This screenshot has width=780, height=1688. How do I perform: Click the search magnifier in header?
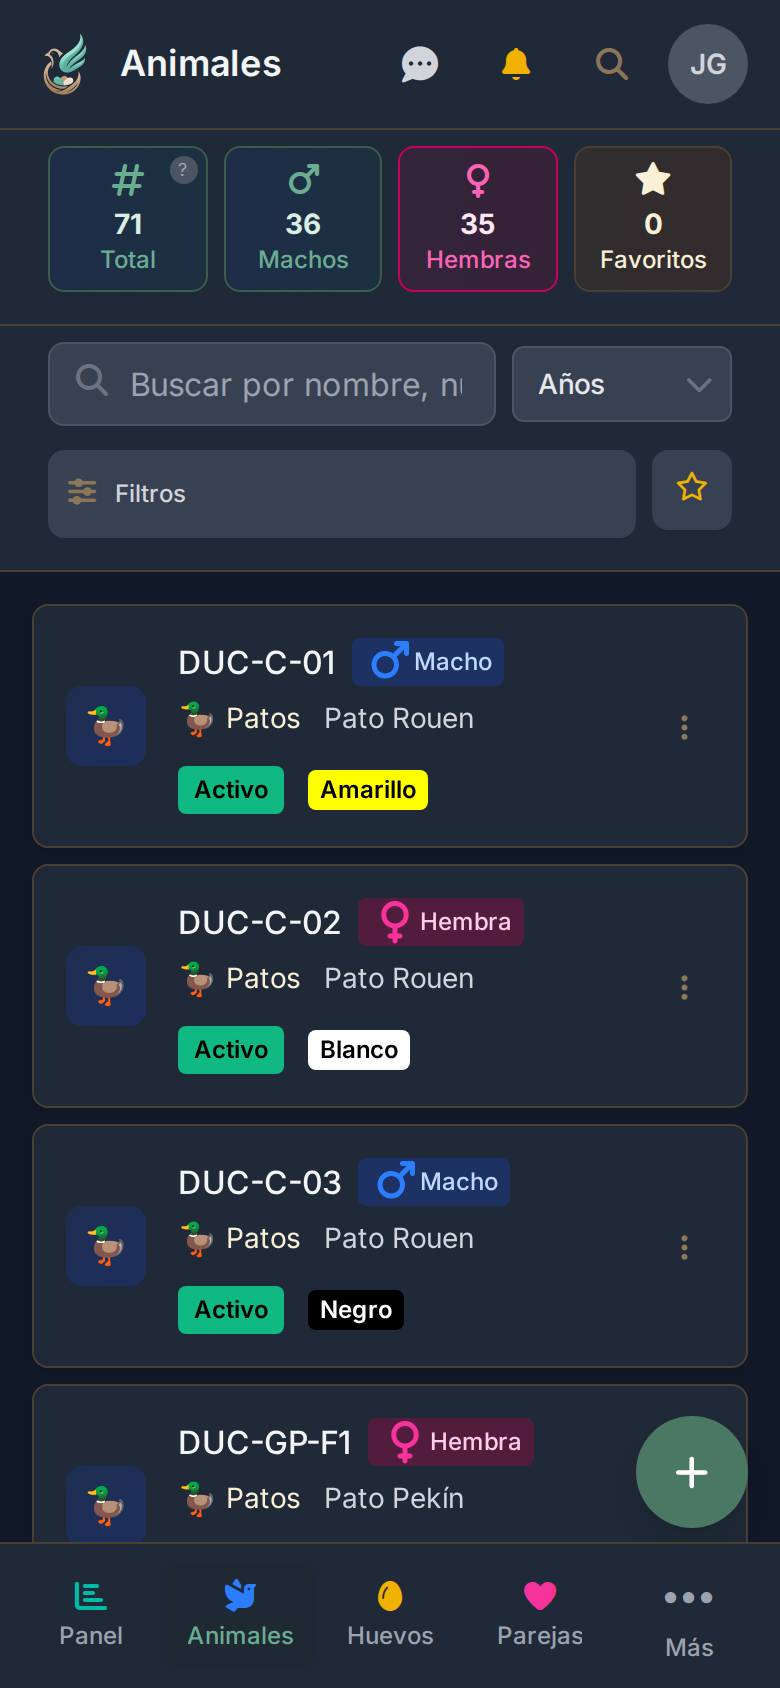click(611, 64)
